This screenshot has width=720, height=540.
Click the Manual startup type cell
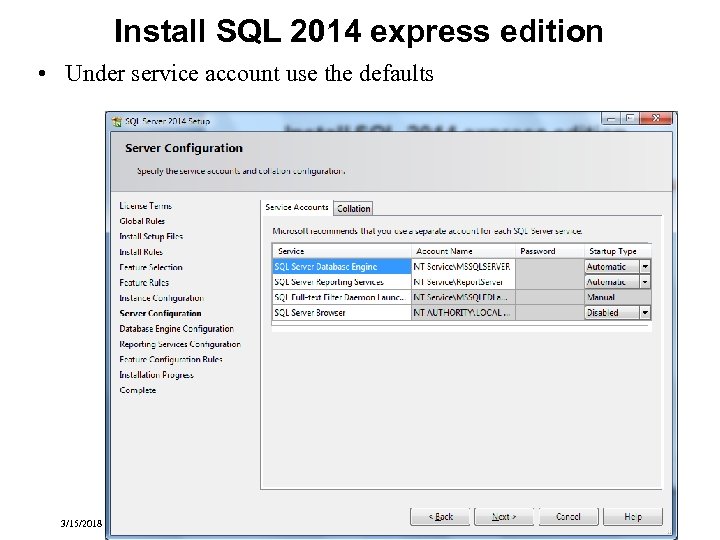pyautogui.click(x=618, y=298)
